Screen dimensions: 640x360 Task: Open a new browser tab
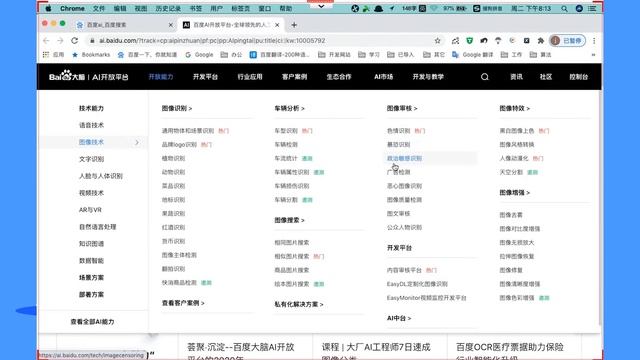coord(294,25)
